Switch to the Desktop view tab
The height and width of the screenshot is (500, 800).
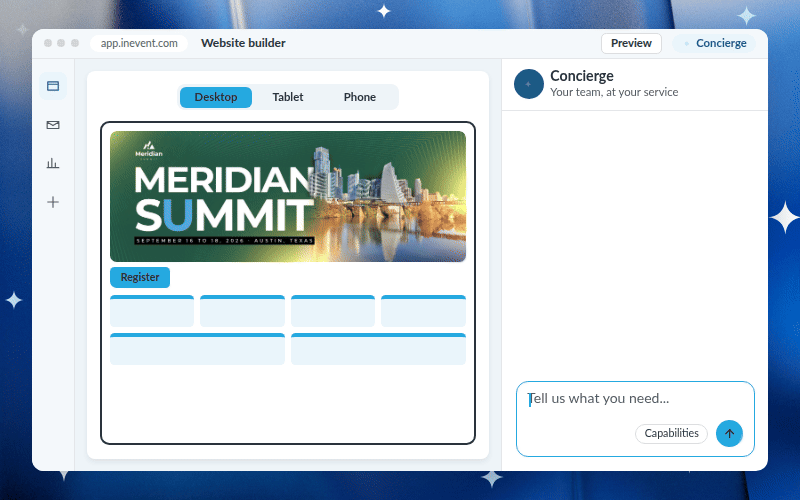click(x=216, y=97)
